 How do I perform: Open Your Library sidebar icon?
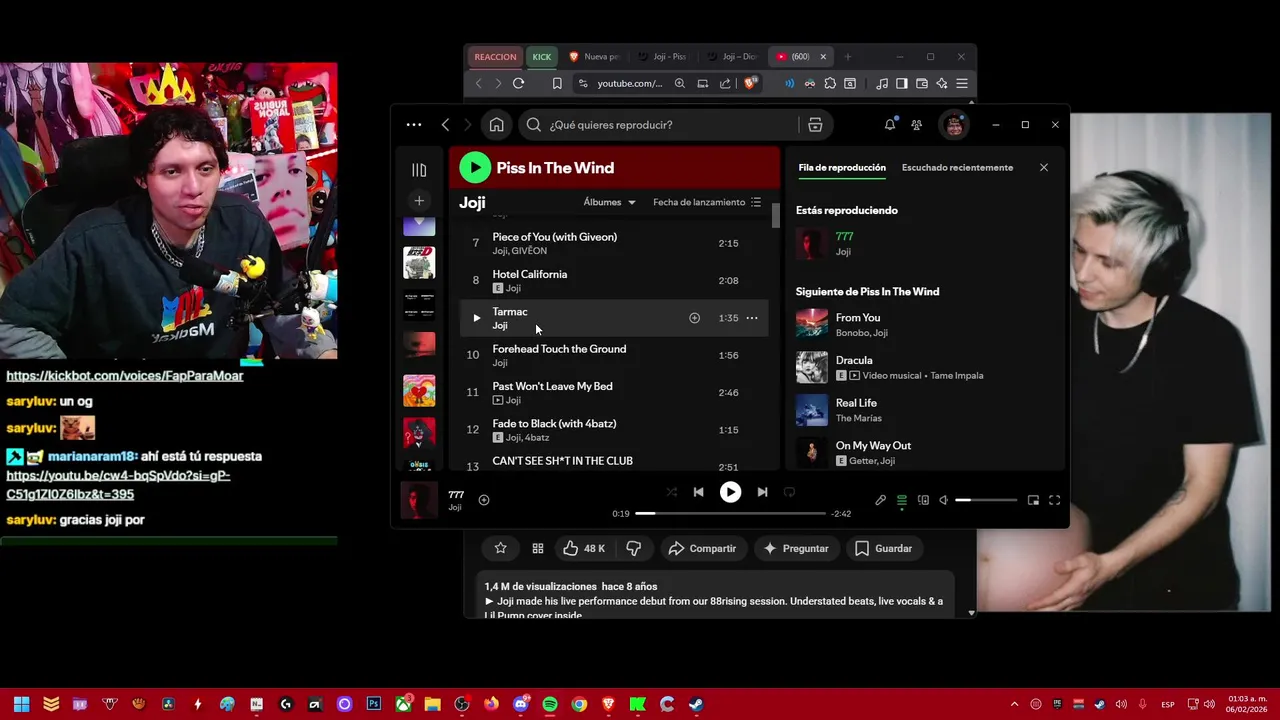[419, 170]
